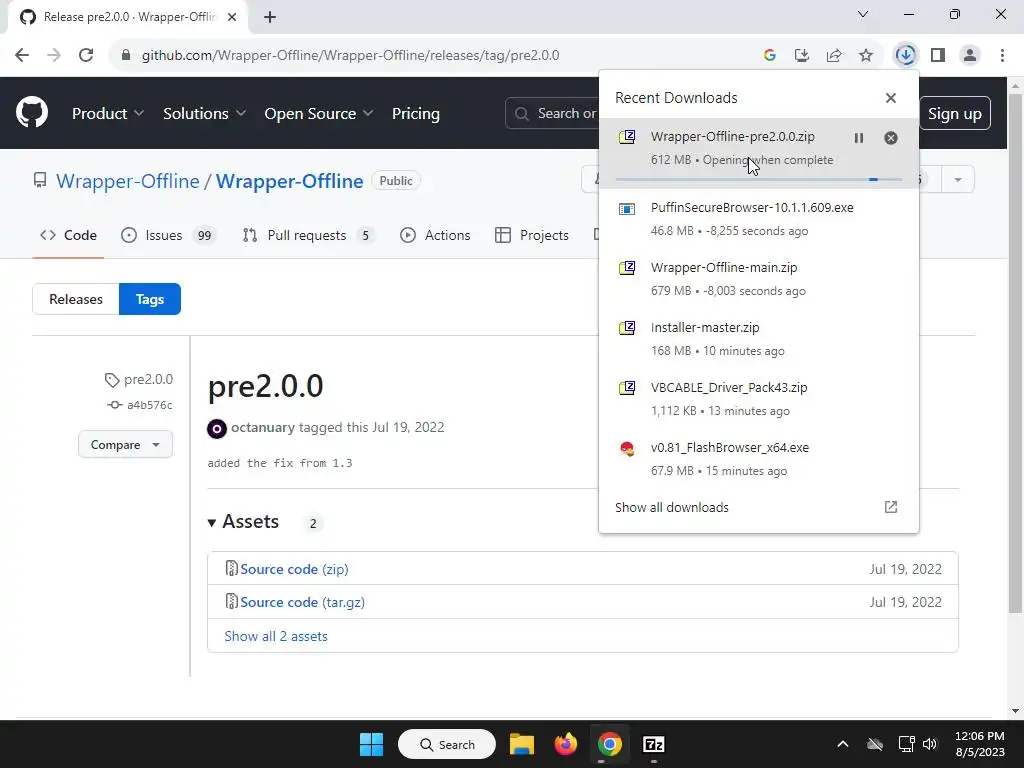Screen dimensions: 1024x768
Task: Open the volume control in tray
Action: [930, 744]
